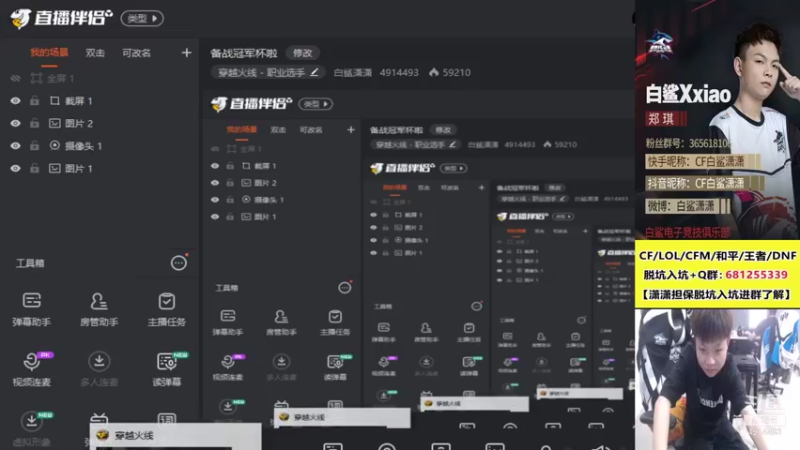Click the screenshot icon of outermost 截屏 1
The width and height of the screenshot is (800, 450).
tap(55, 101)
